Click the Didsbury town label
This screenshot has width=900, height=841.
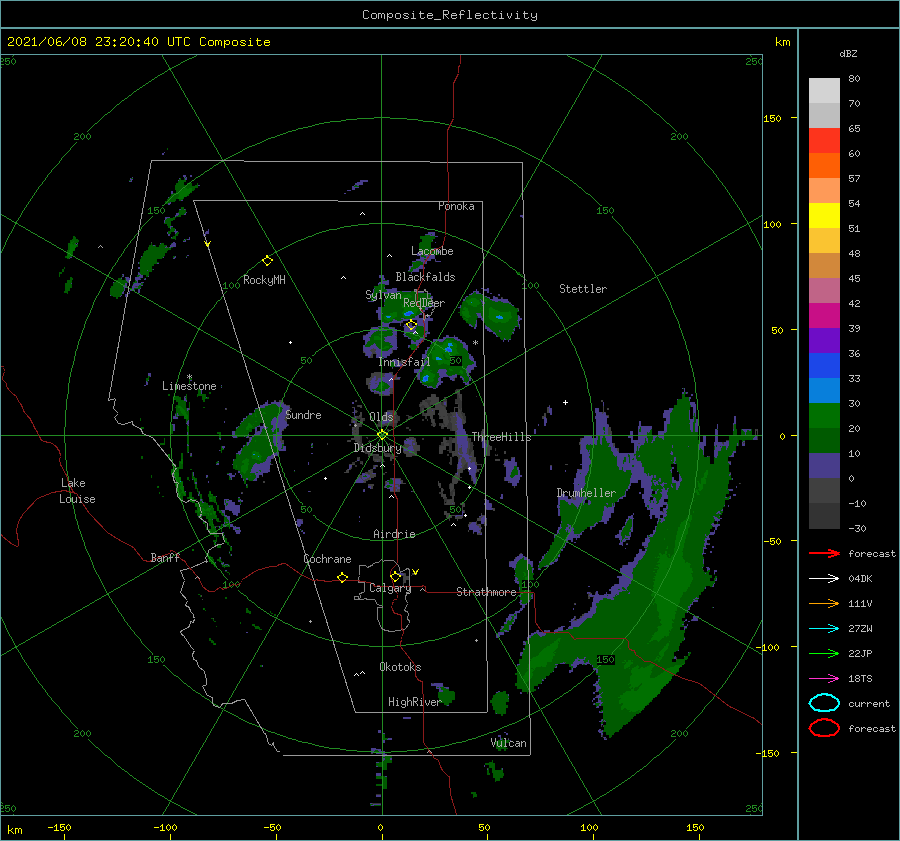tap(378, 448)
